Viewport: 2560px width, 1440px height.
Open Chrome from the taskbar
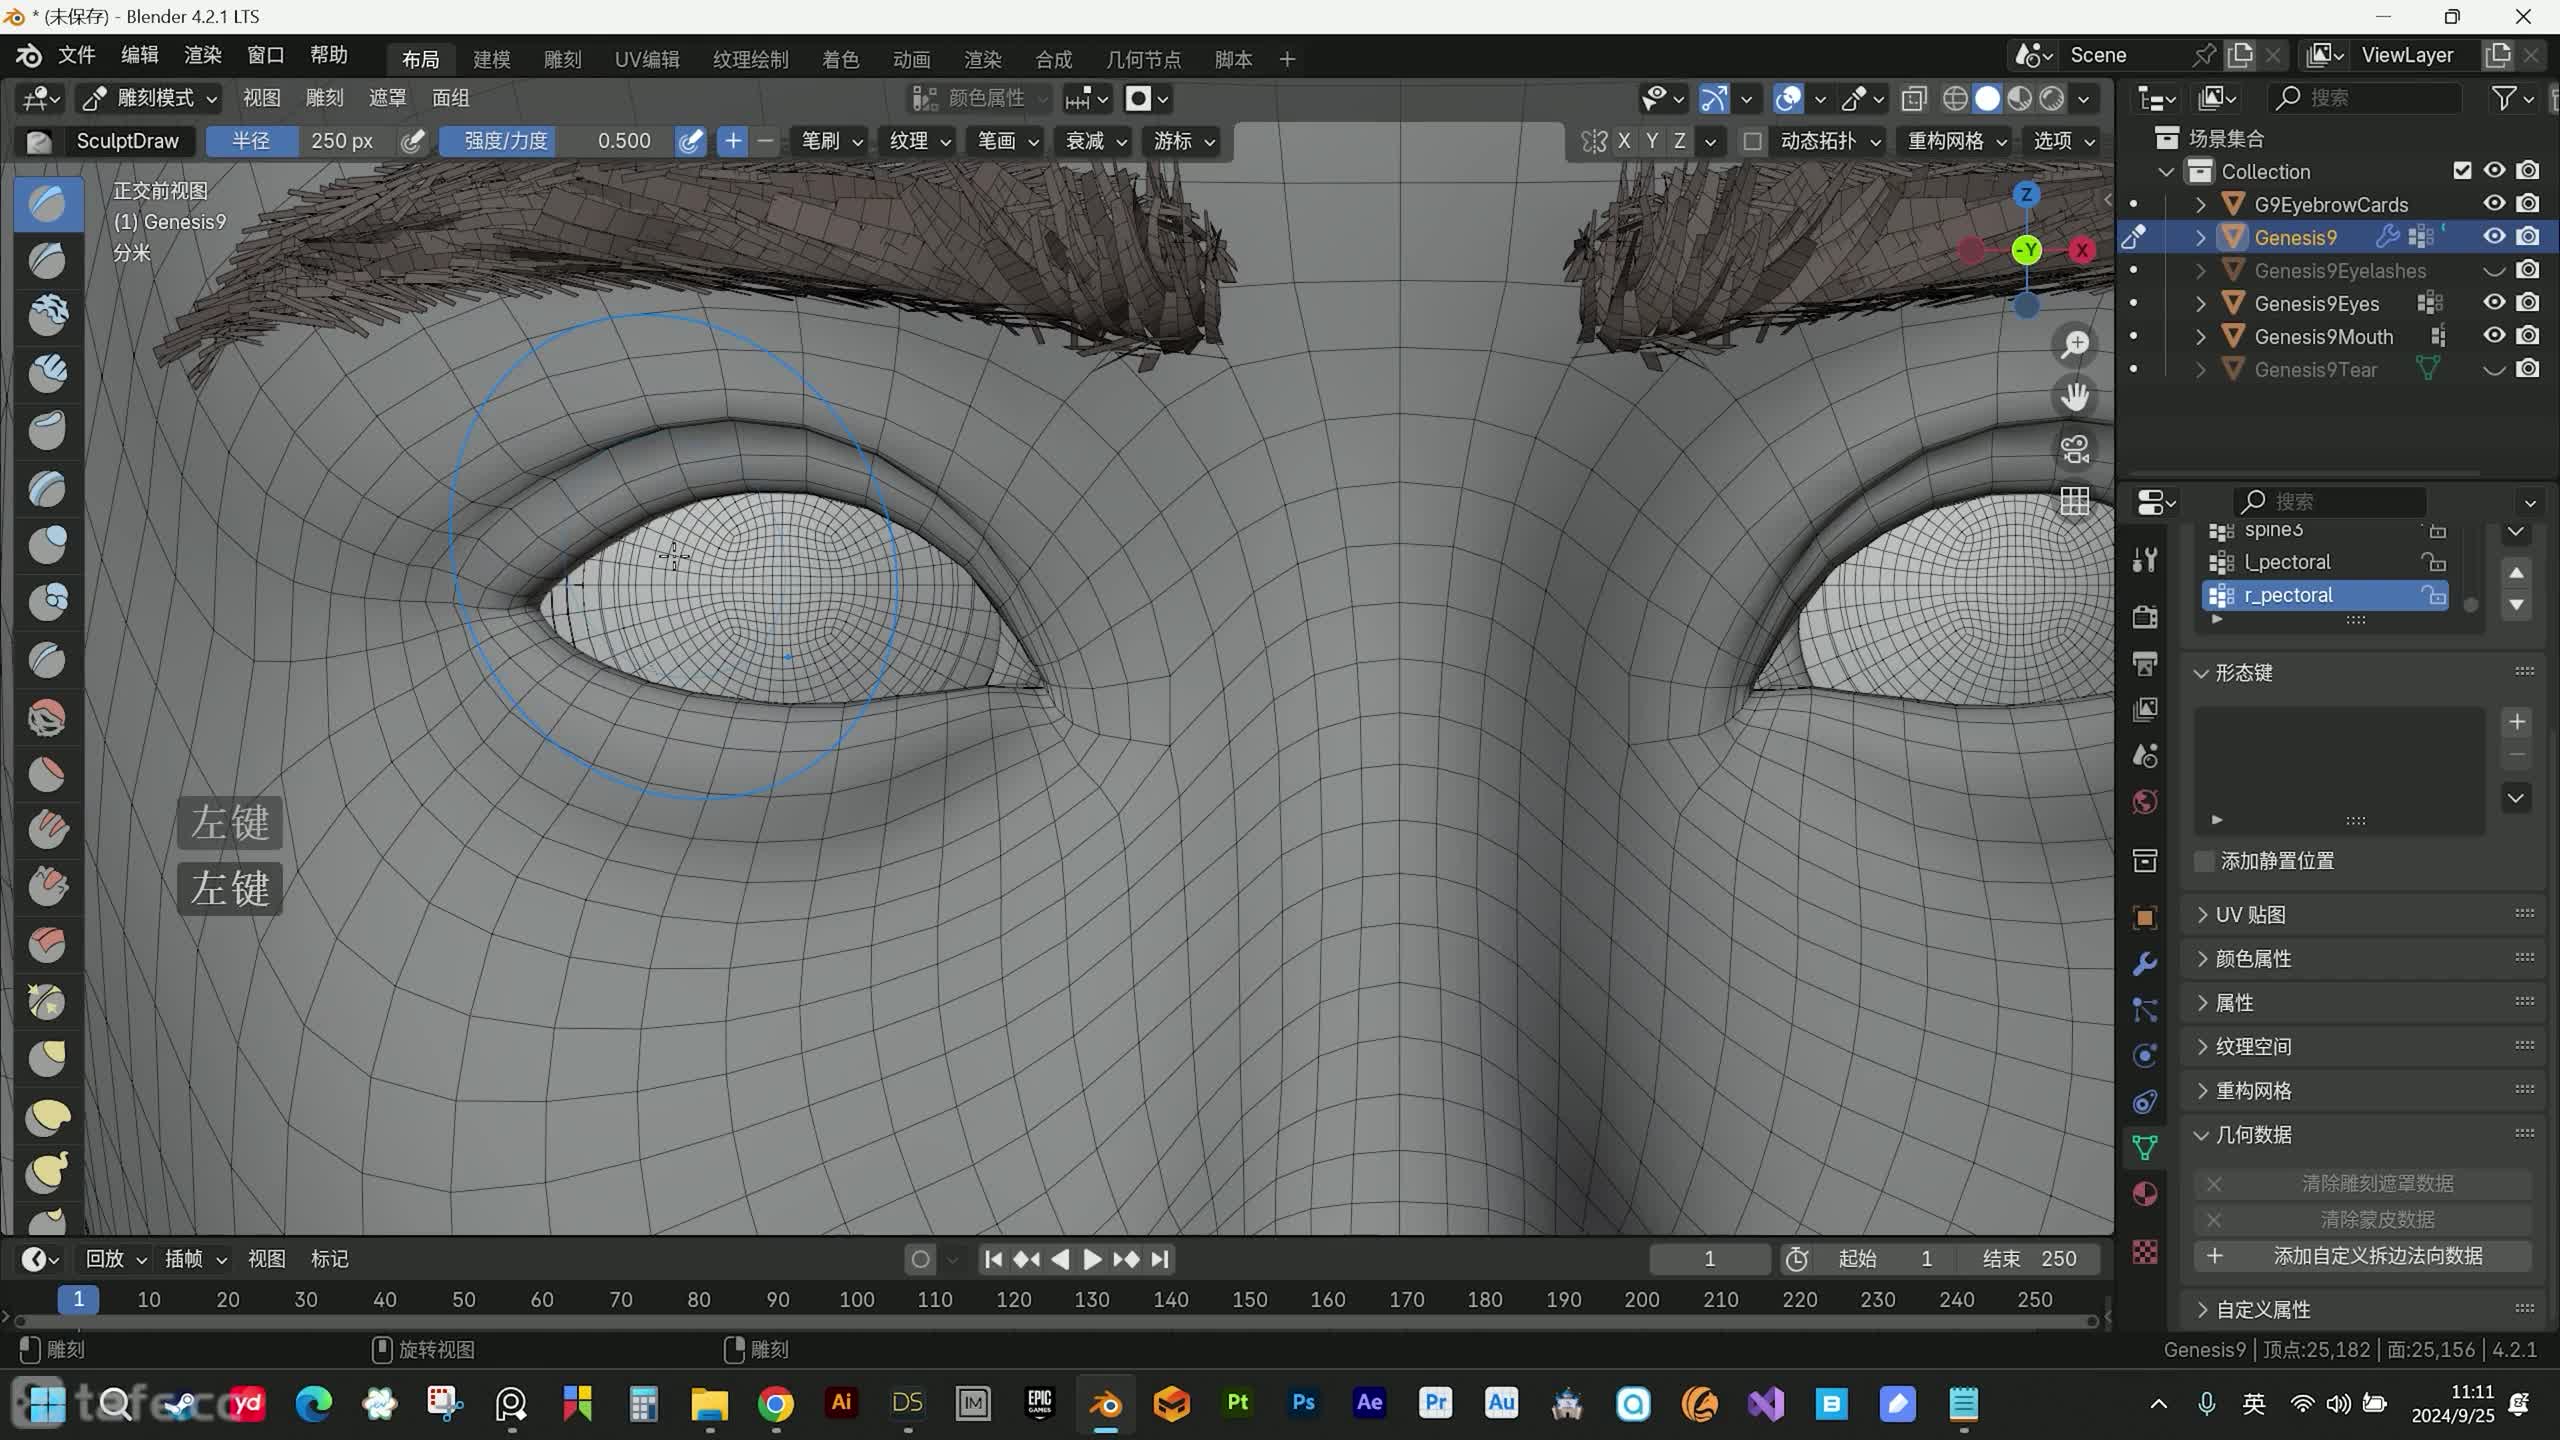tap(775, 1403)
